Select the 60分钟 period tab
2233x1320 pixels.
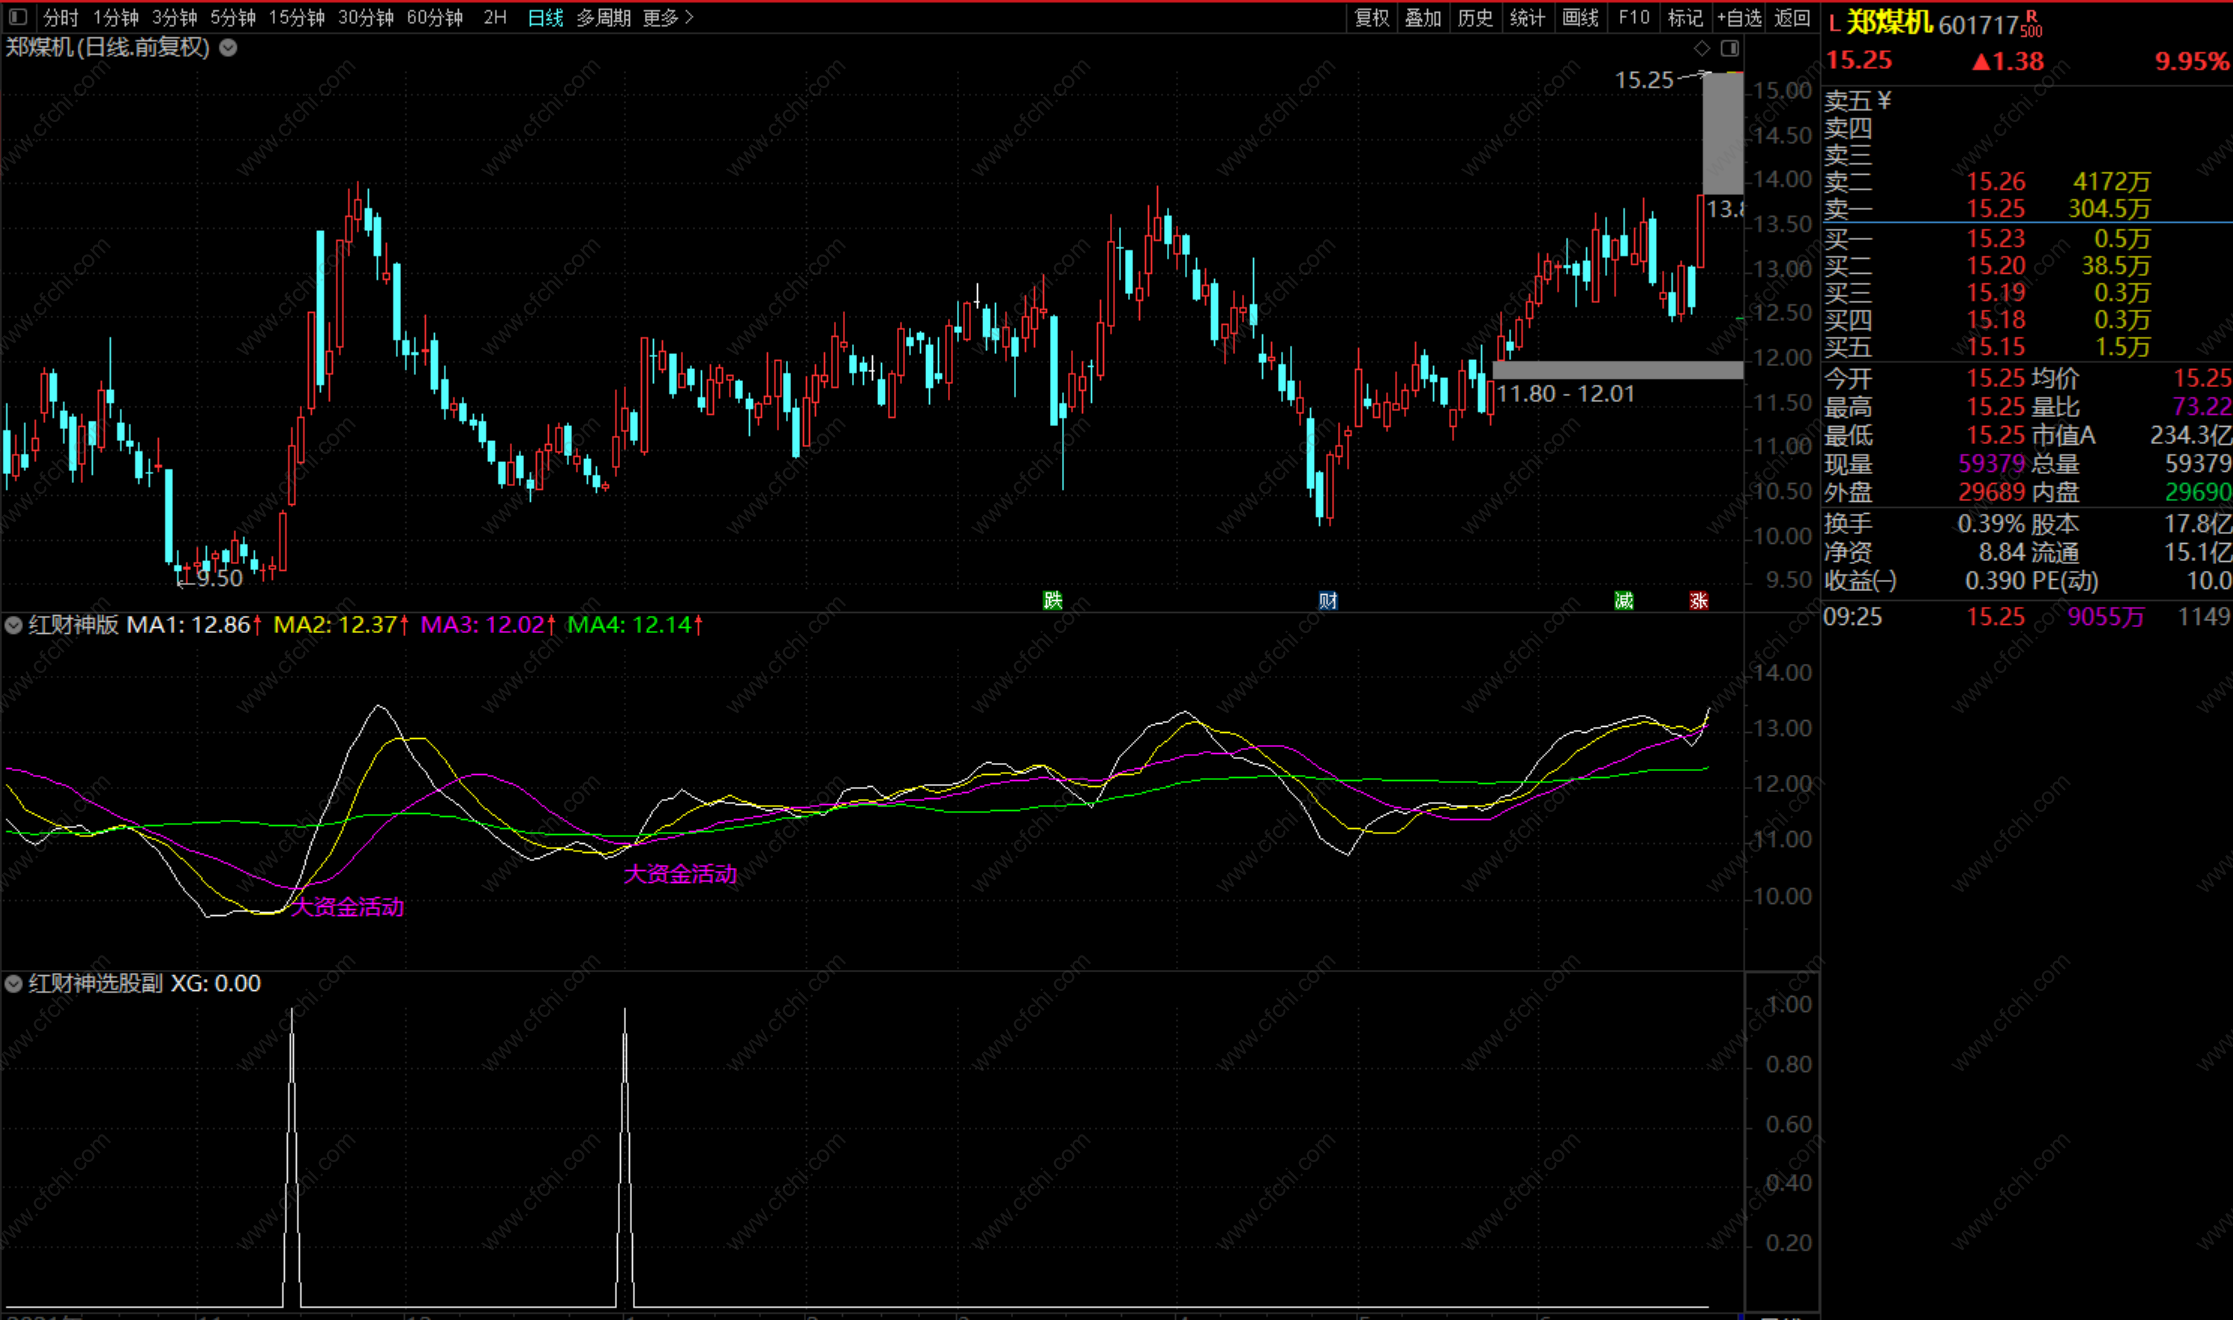(434, 17)
